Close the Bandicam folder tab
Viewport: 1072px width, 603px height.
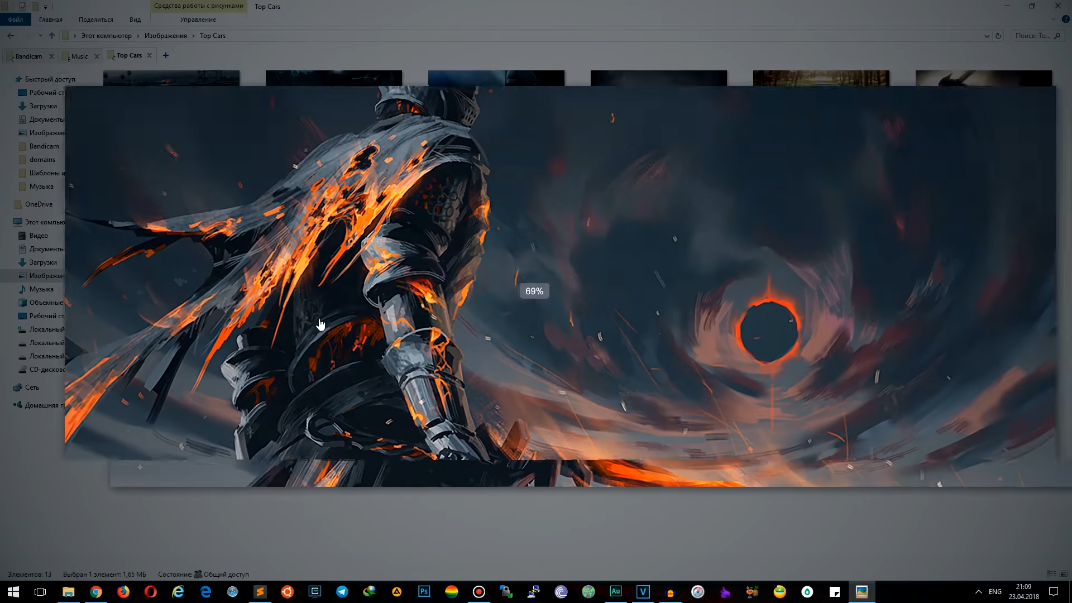coord(51,56)
